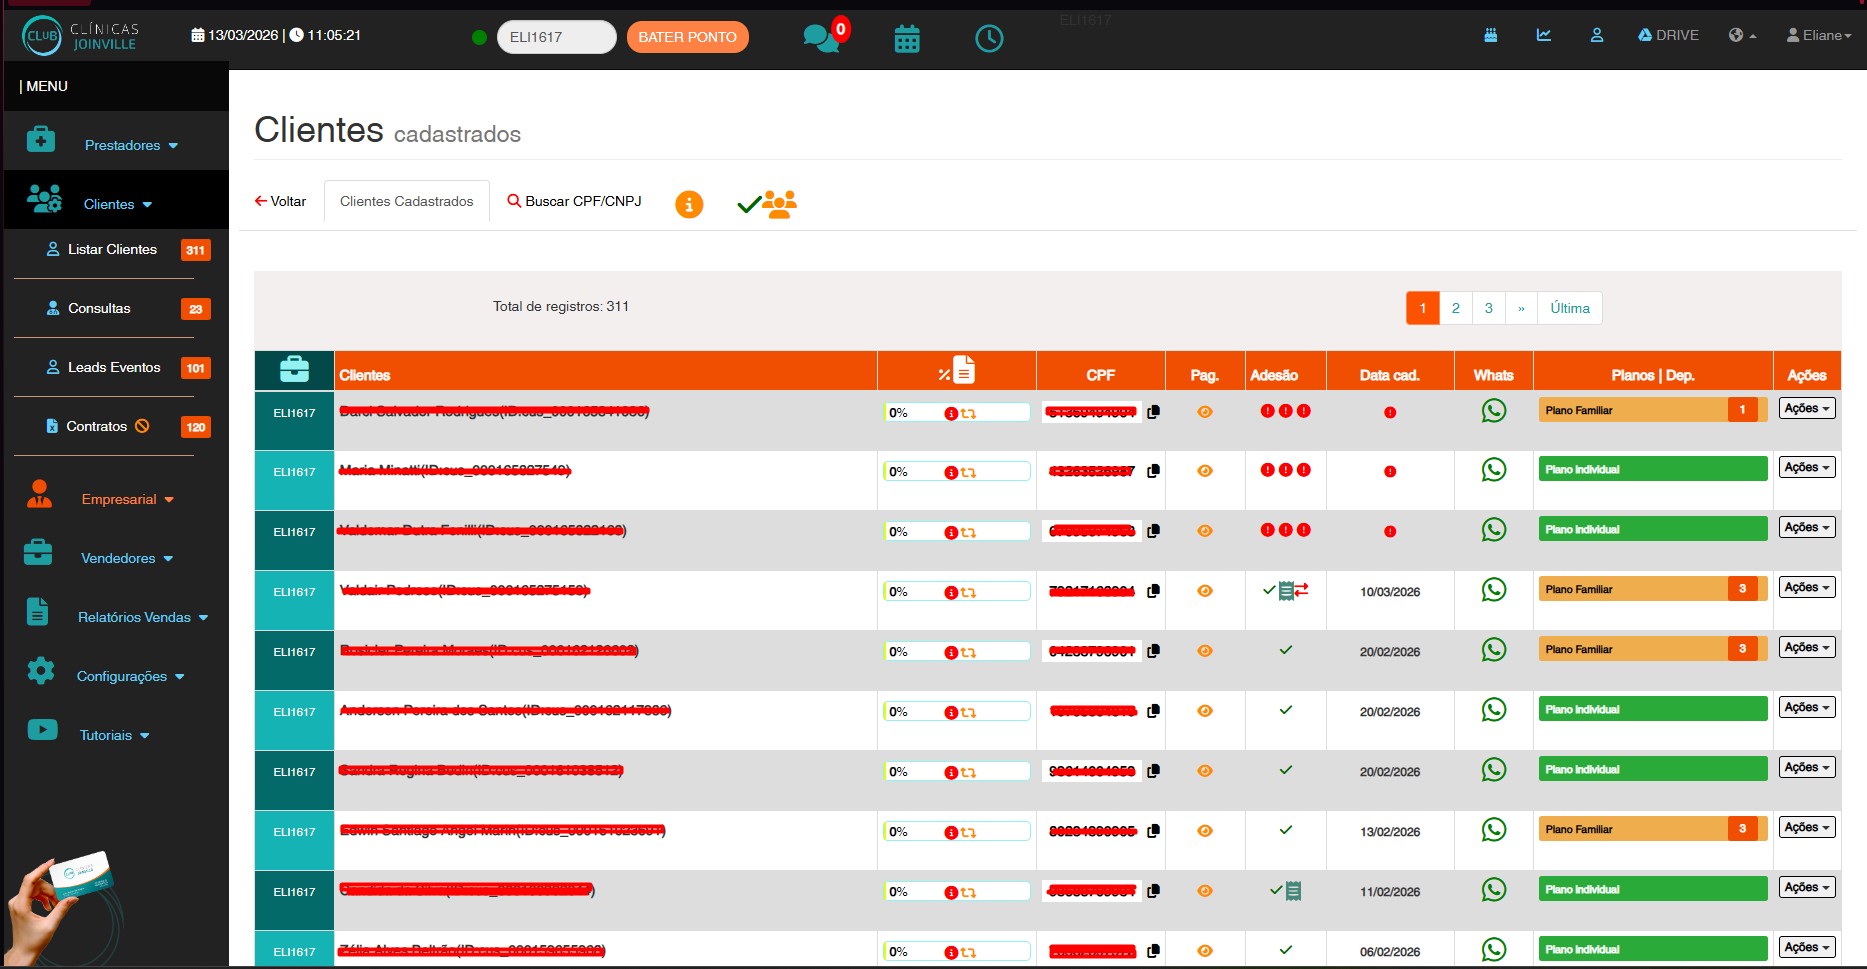
Task: Open the line chart icon in header
Action: (1543, 35)
